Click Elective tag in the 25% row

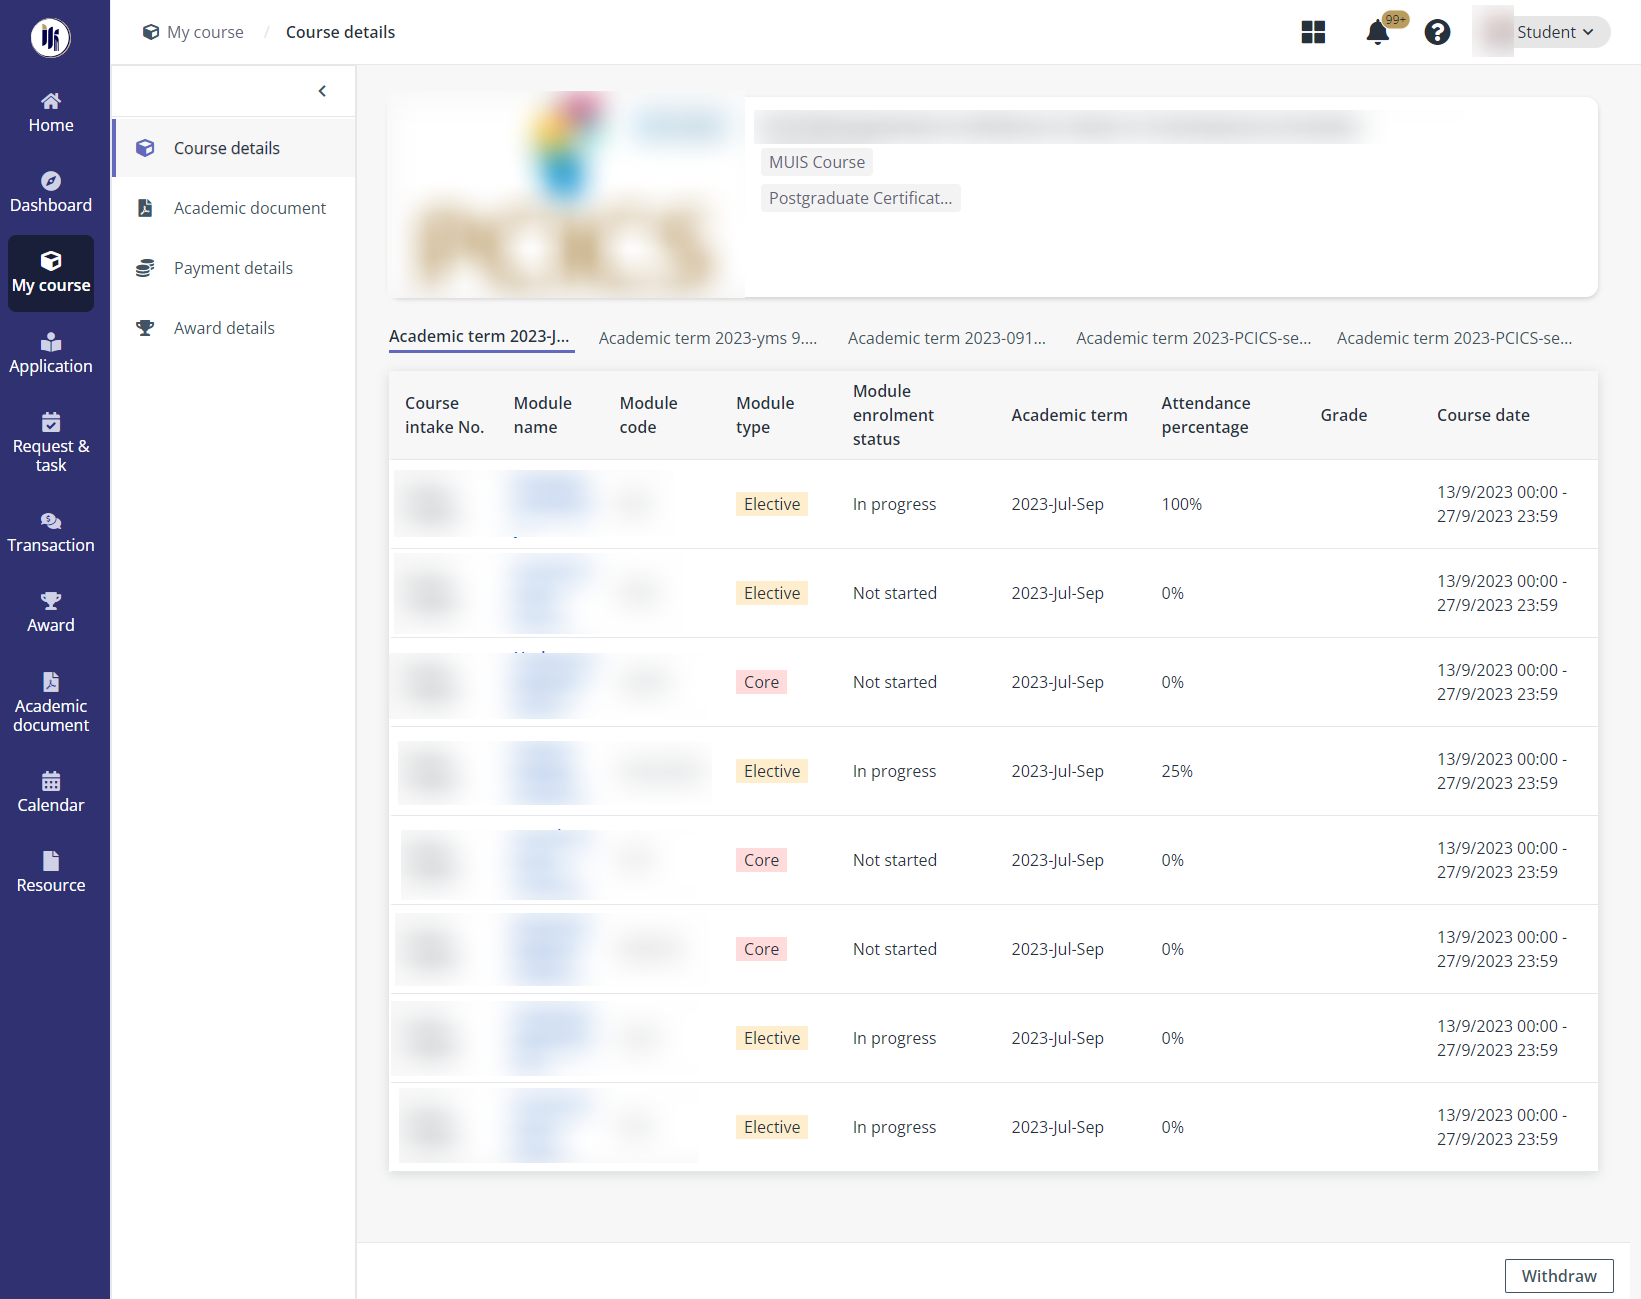pos(772,771)
